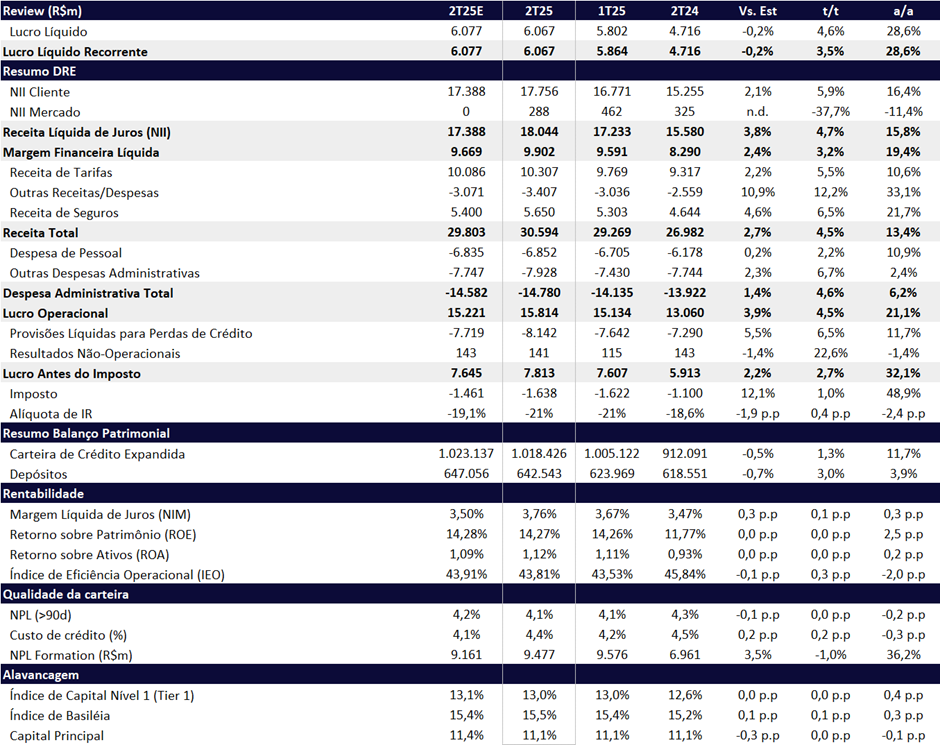This screenshot has width=940, height=745.
Task: Select 'Despesa Administrativa Total' label
Action: (88, 293)
